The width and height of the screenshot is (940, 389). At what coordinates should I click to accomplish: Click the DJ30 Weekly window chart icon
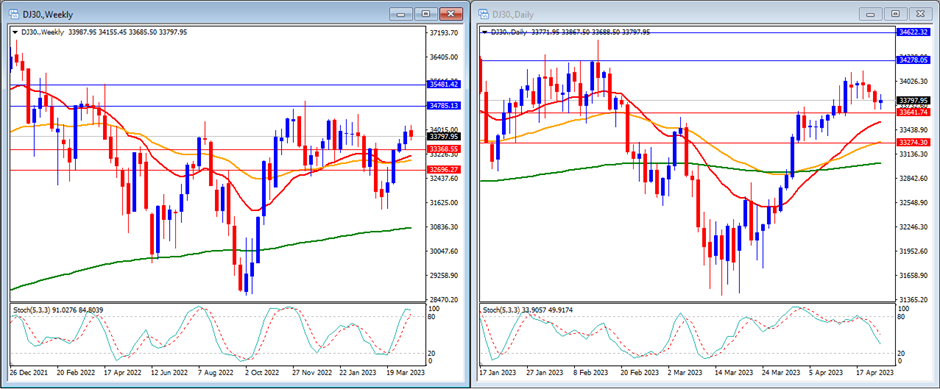point(13,13)
